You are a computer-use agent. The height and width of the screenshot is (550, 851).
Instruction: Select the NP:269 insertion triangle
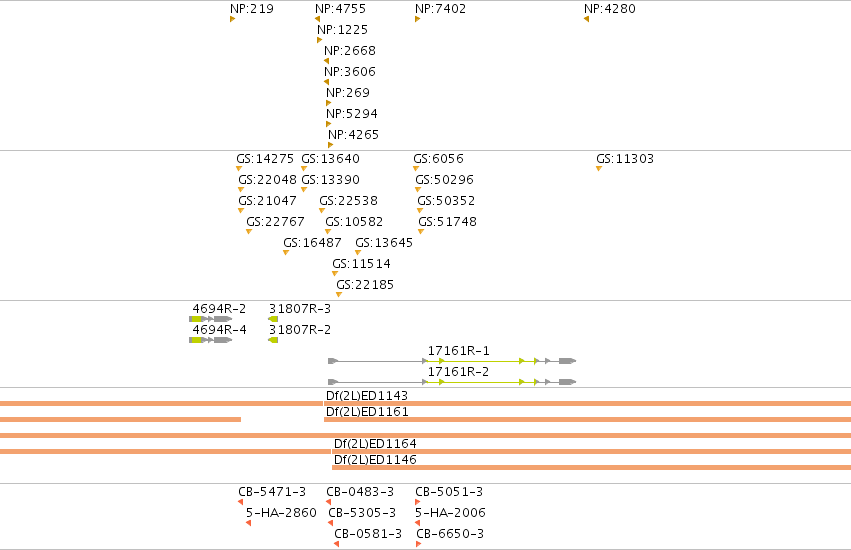tap(328, 103)
